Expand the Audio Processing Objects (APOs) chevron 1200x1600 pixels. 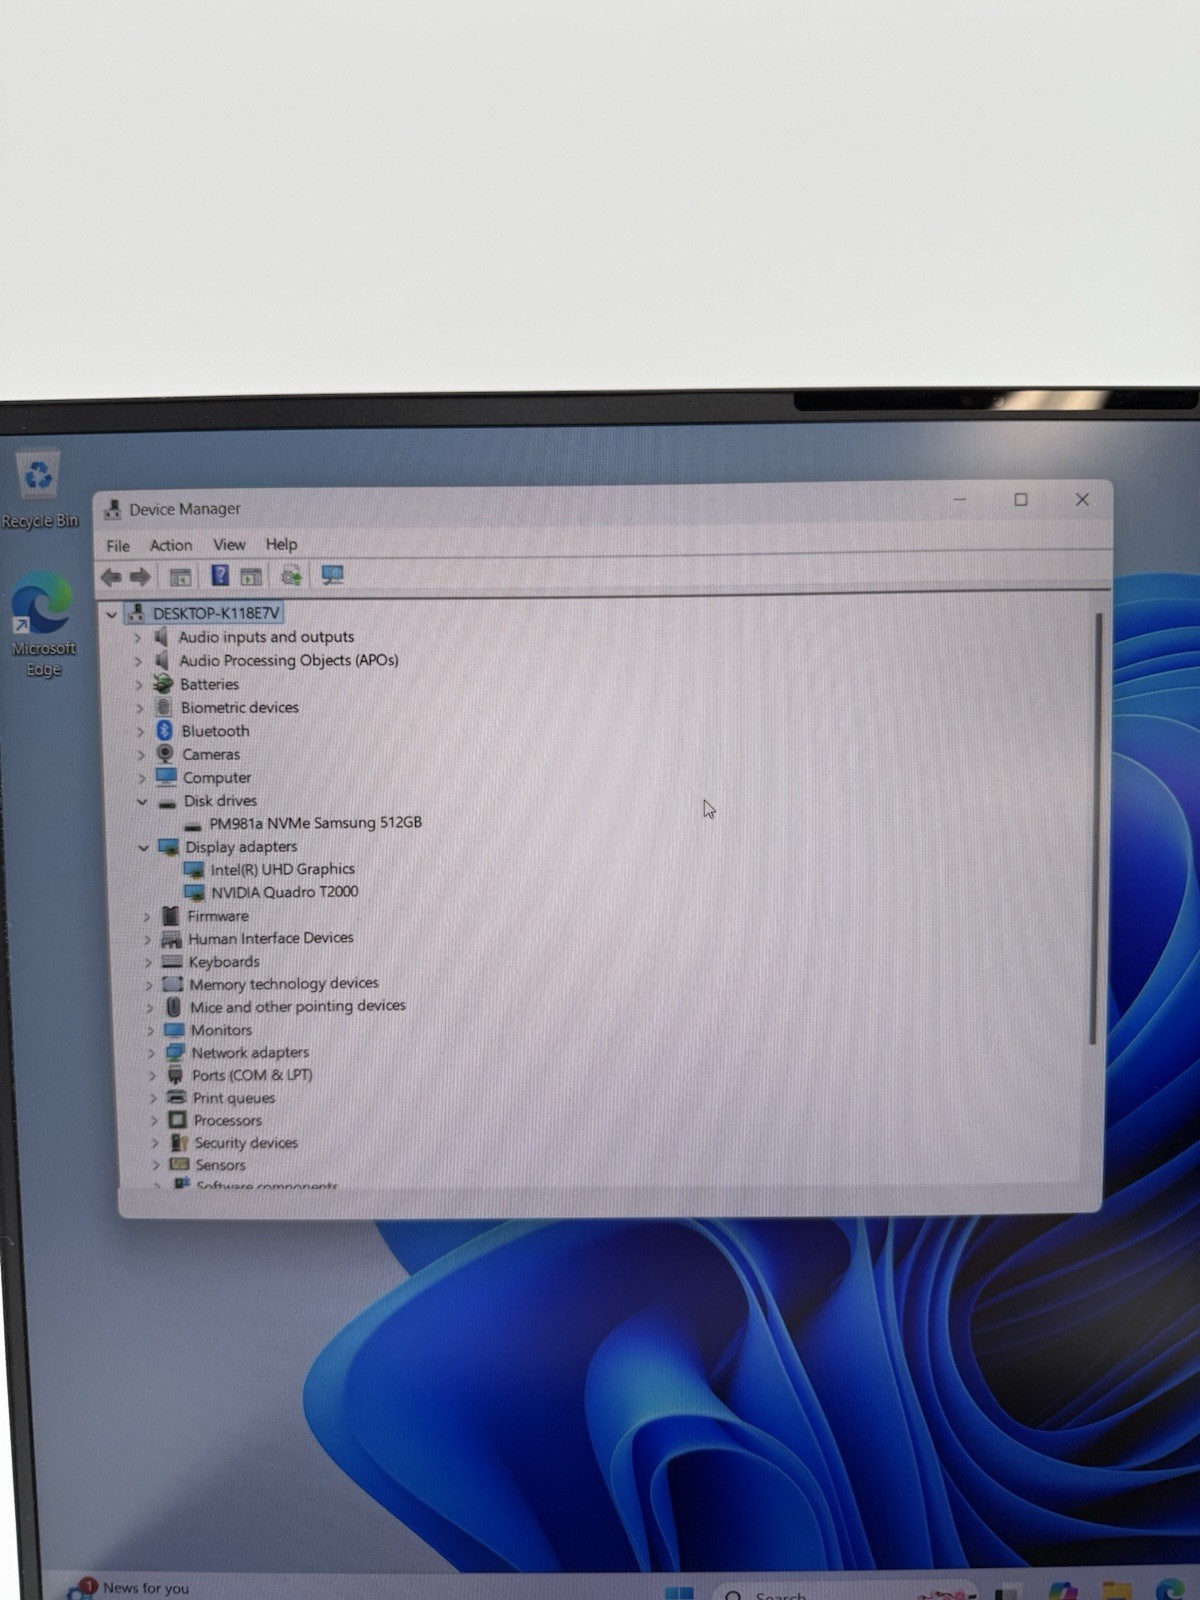click(x=138, y=661)
